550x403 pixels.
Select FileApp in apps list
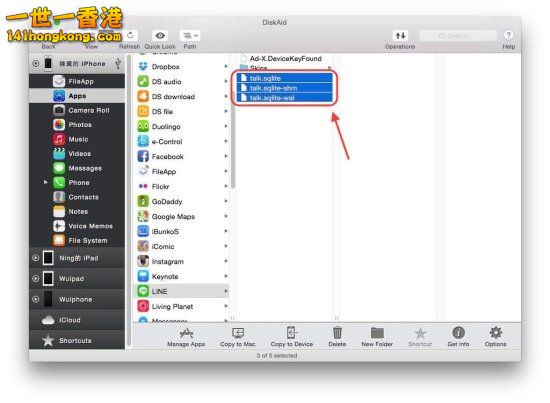(182, 172)
